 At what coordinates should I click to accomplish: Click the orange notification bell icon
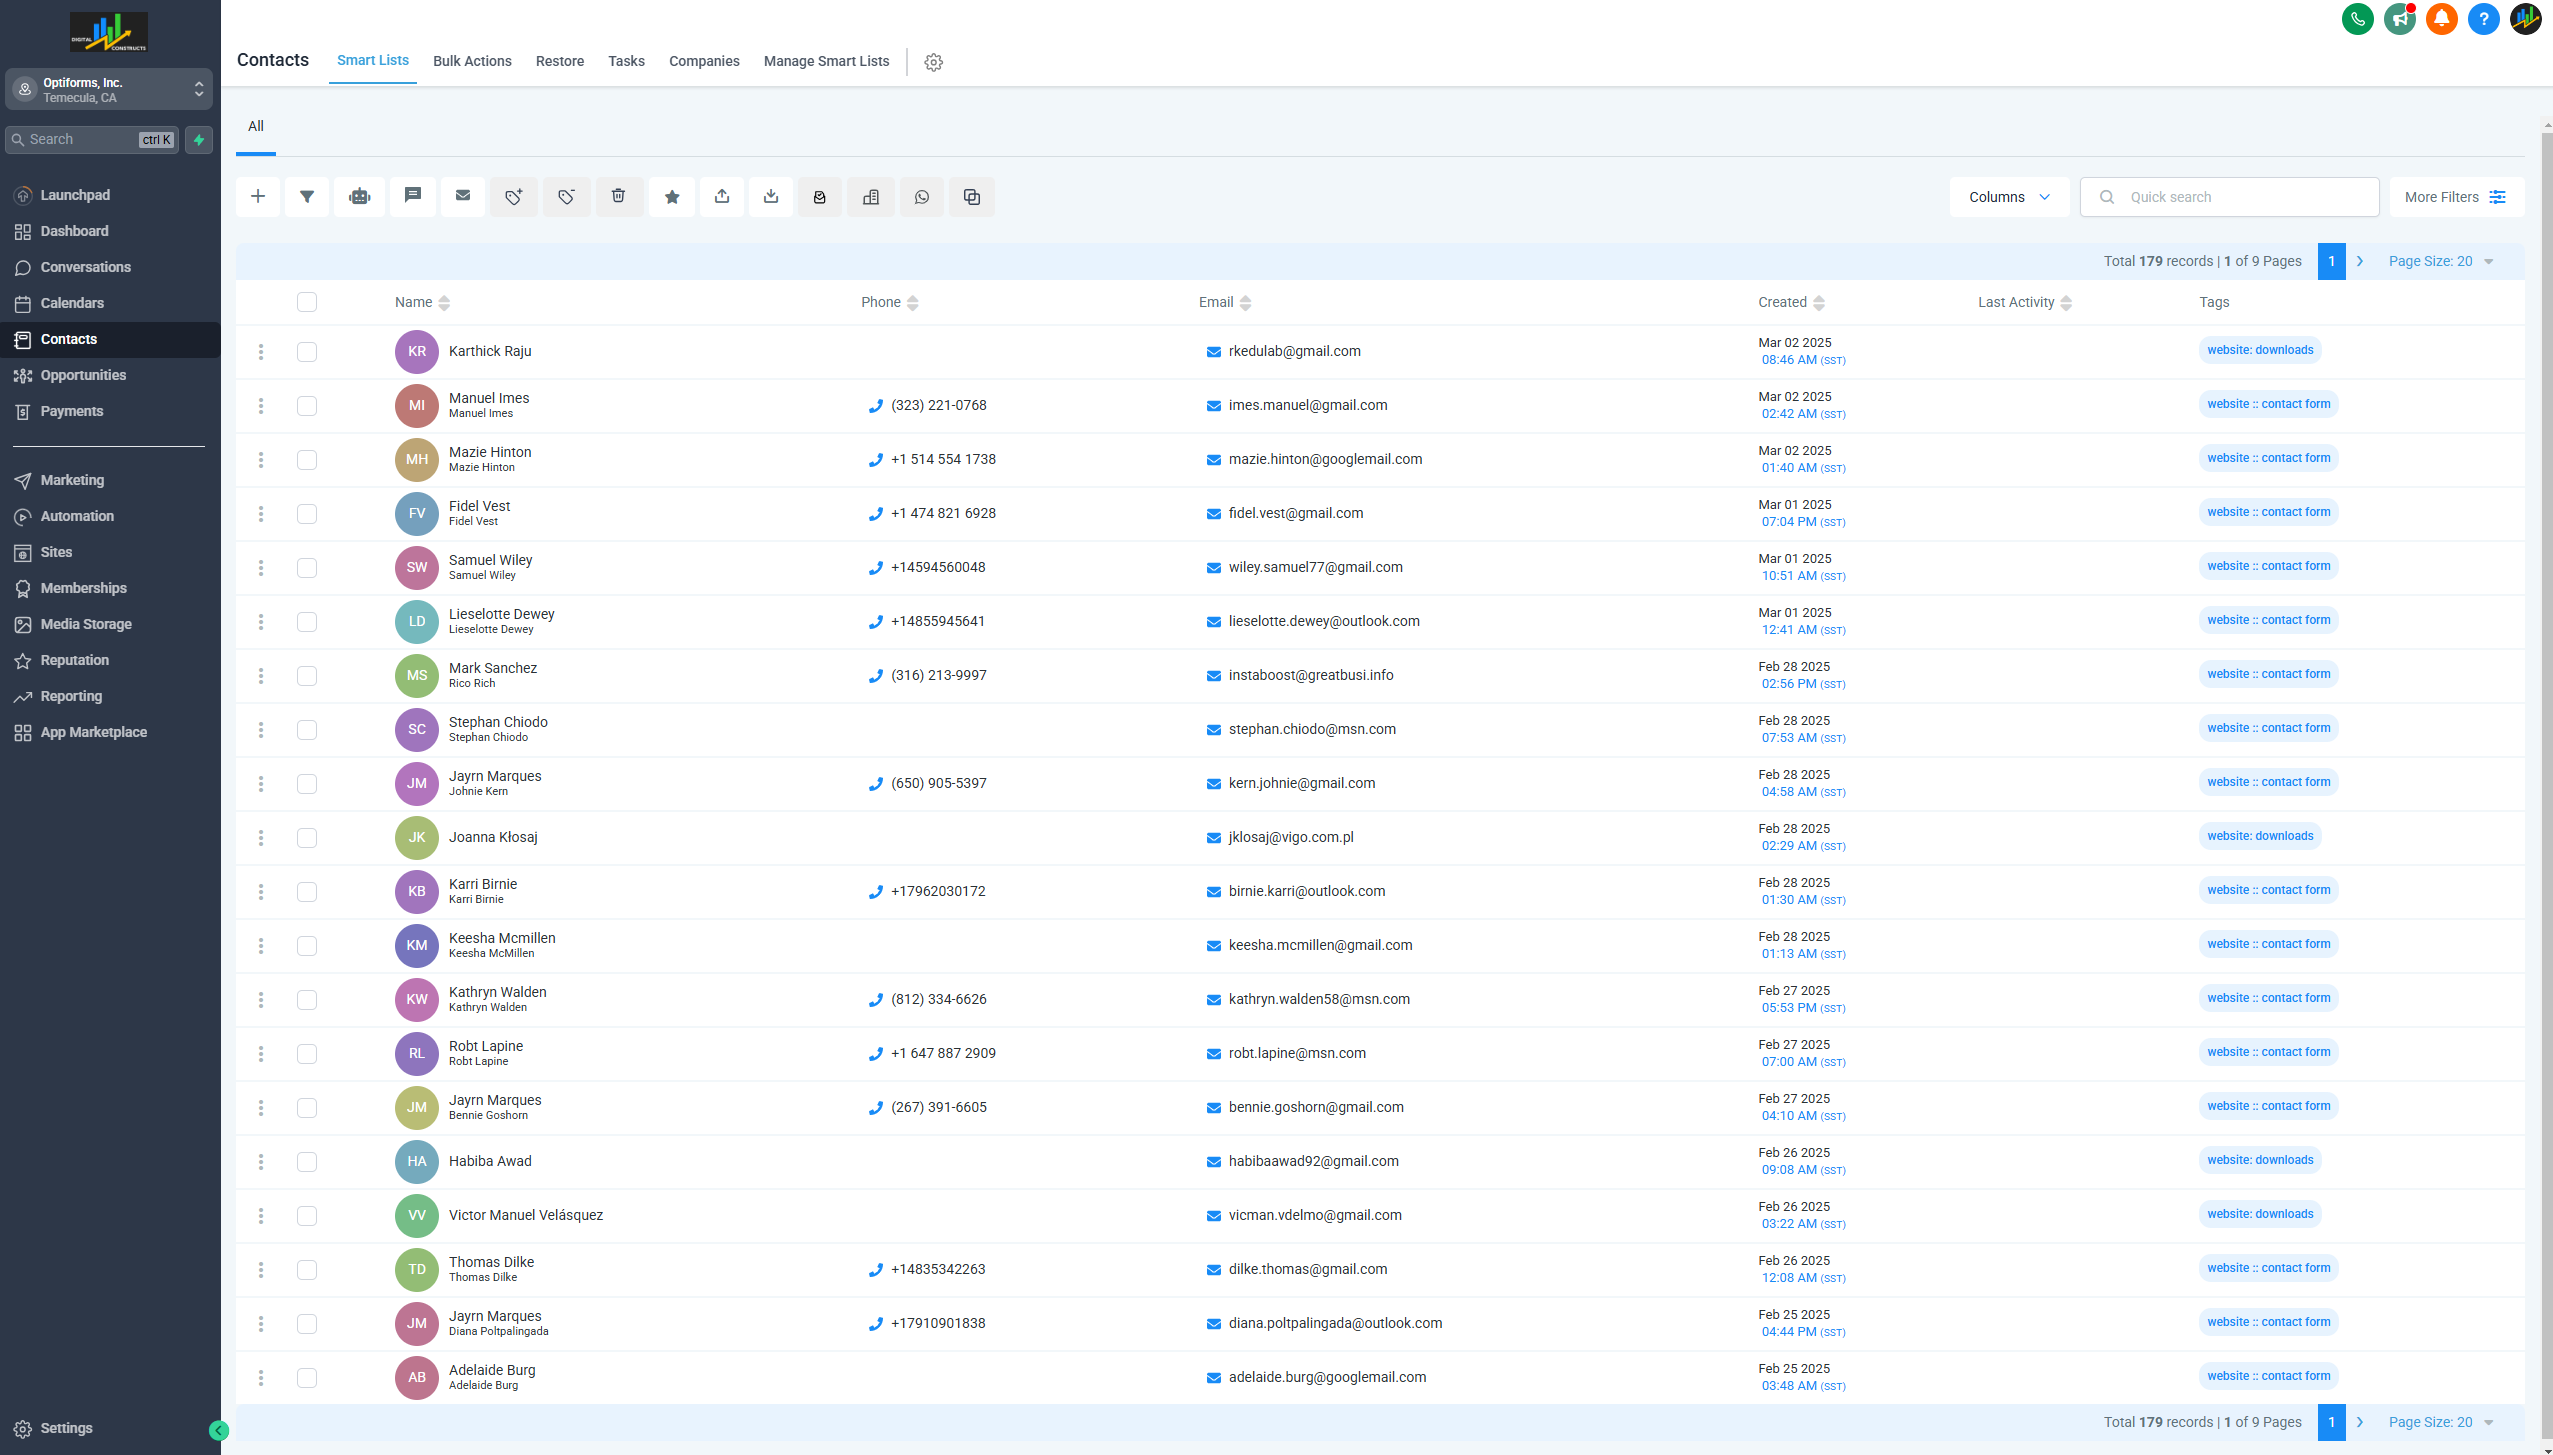2441,19
